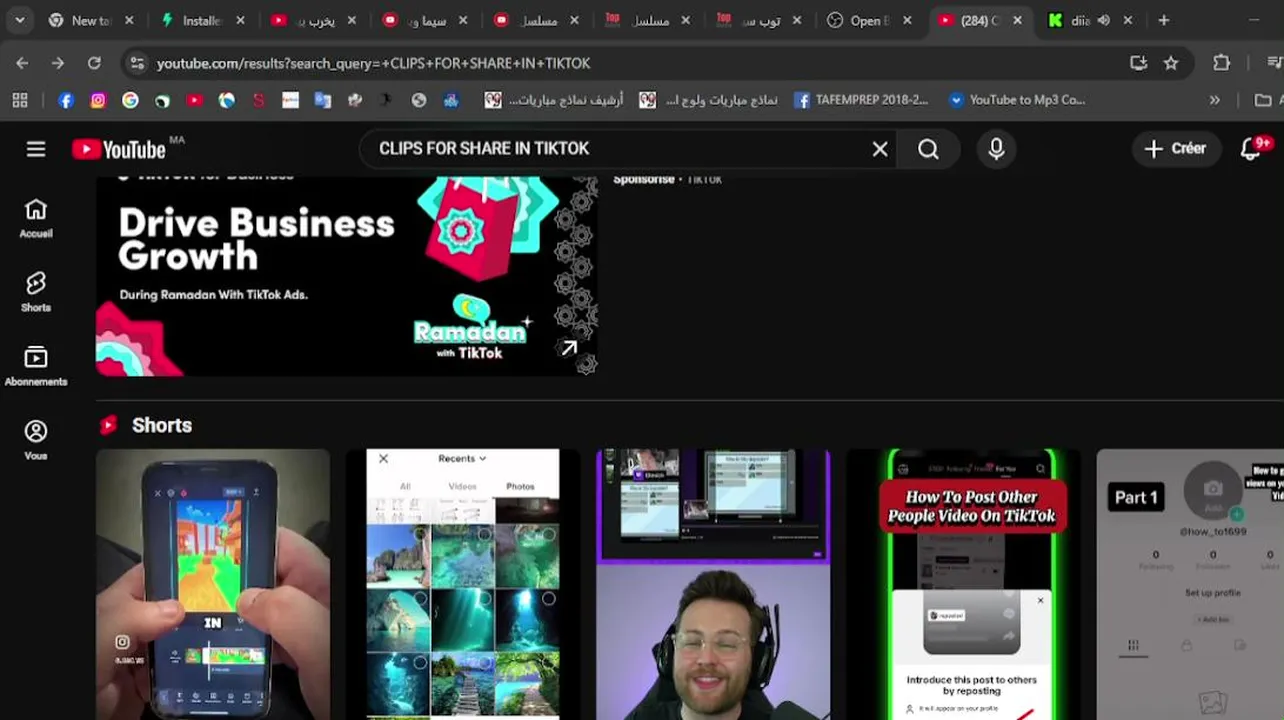Clear the search box text

(x=880, y=149)
